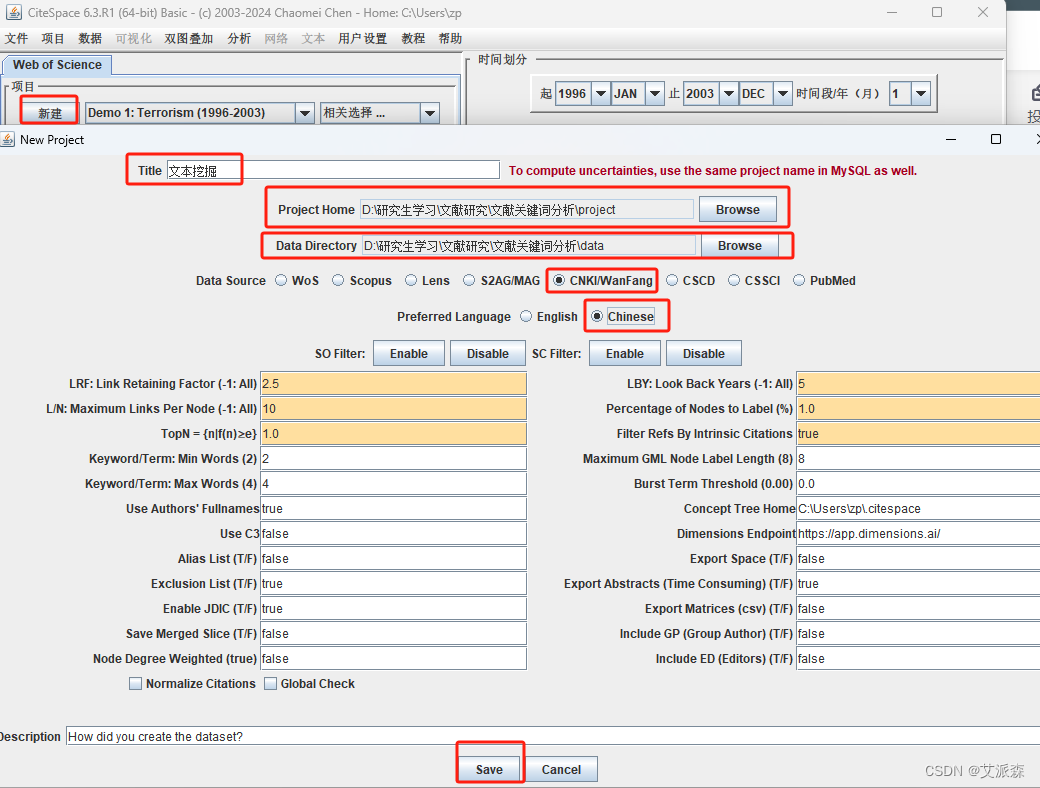Edit the Node Degree Weighted field
This screenshot has height=788, width=1040.
coord(393,659)
